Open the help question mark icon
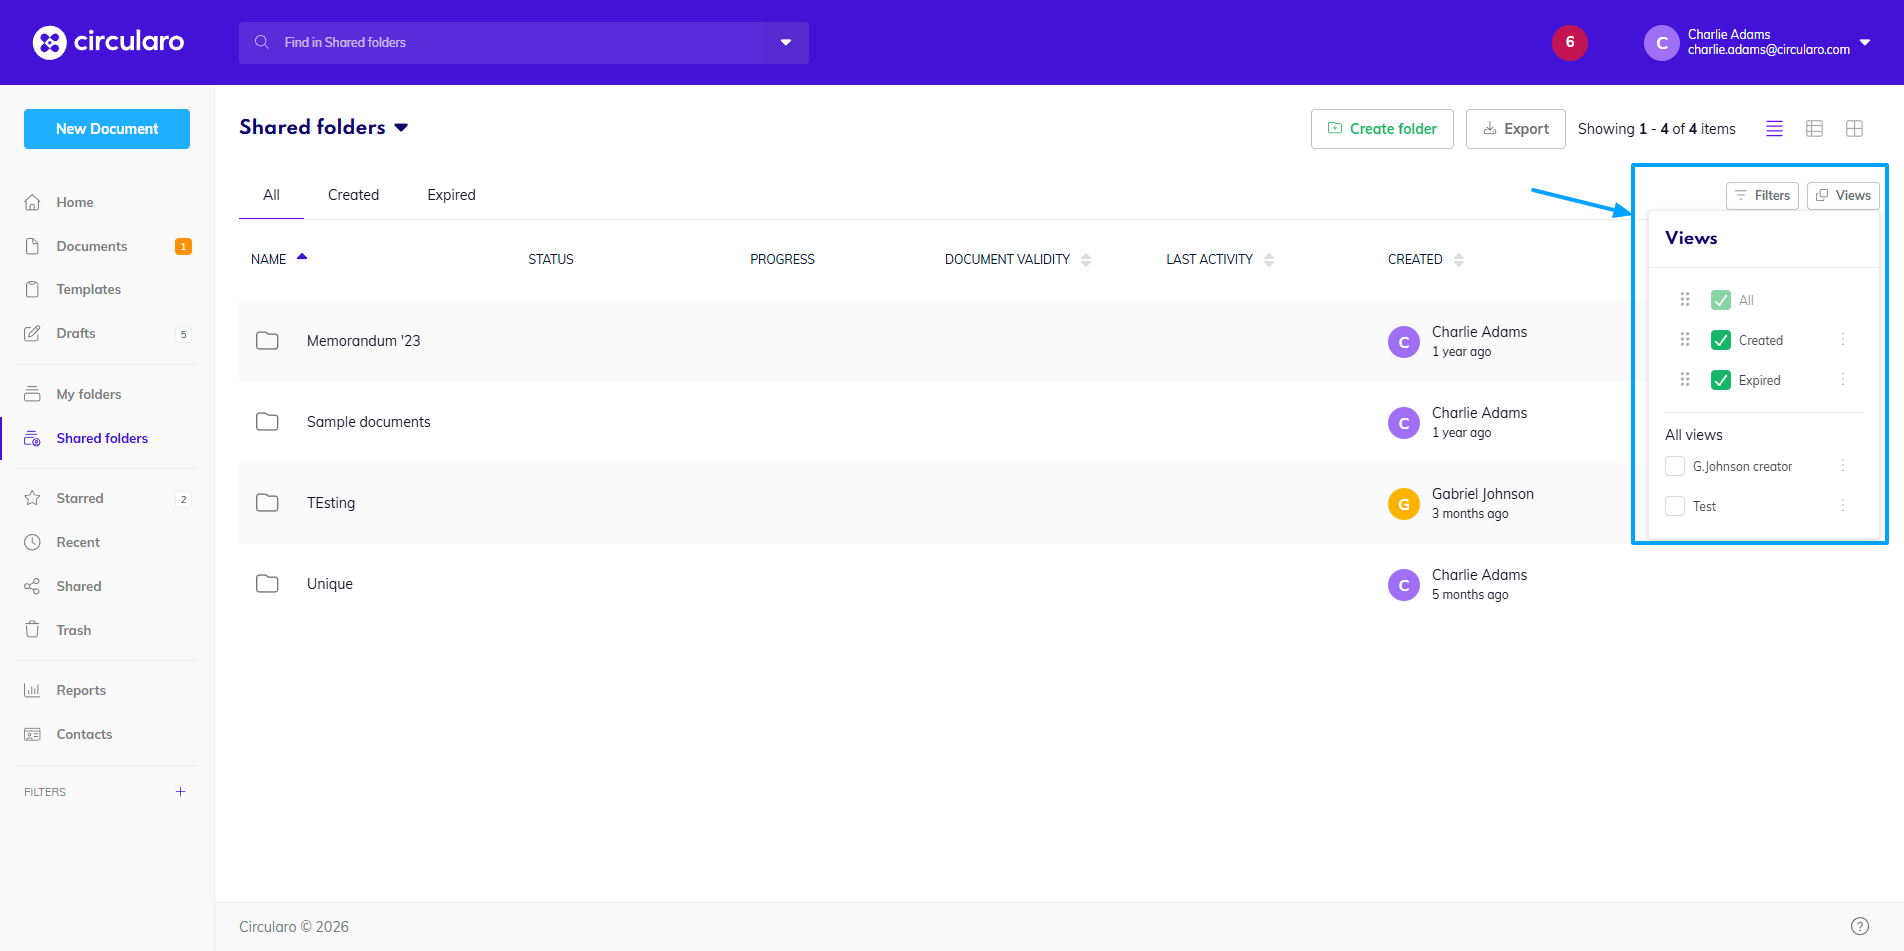This screenshot has height=951, width=1904. [x=1859, y=926]
